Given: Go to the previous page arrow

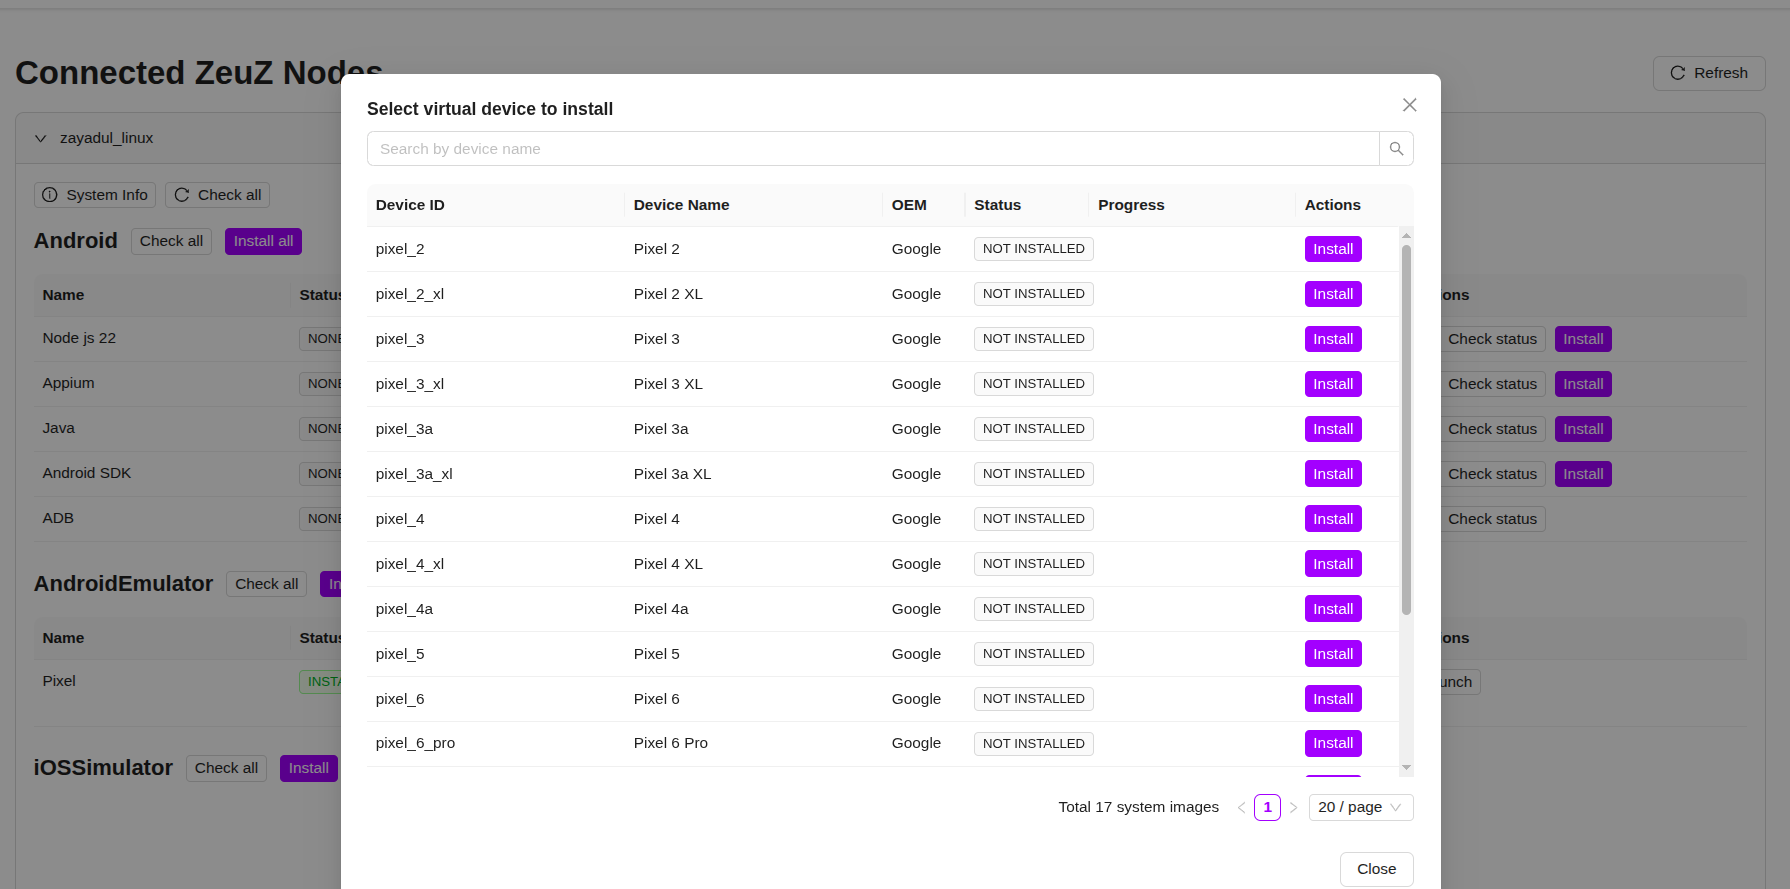Looking at the screenshot, I should (x=1241, y=808).
